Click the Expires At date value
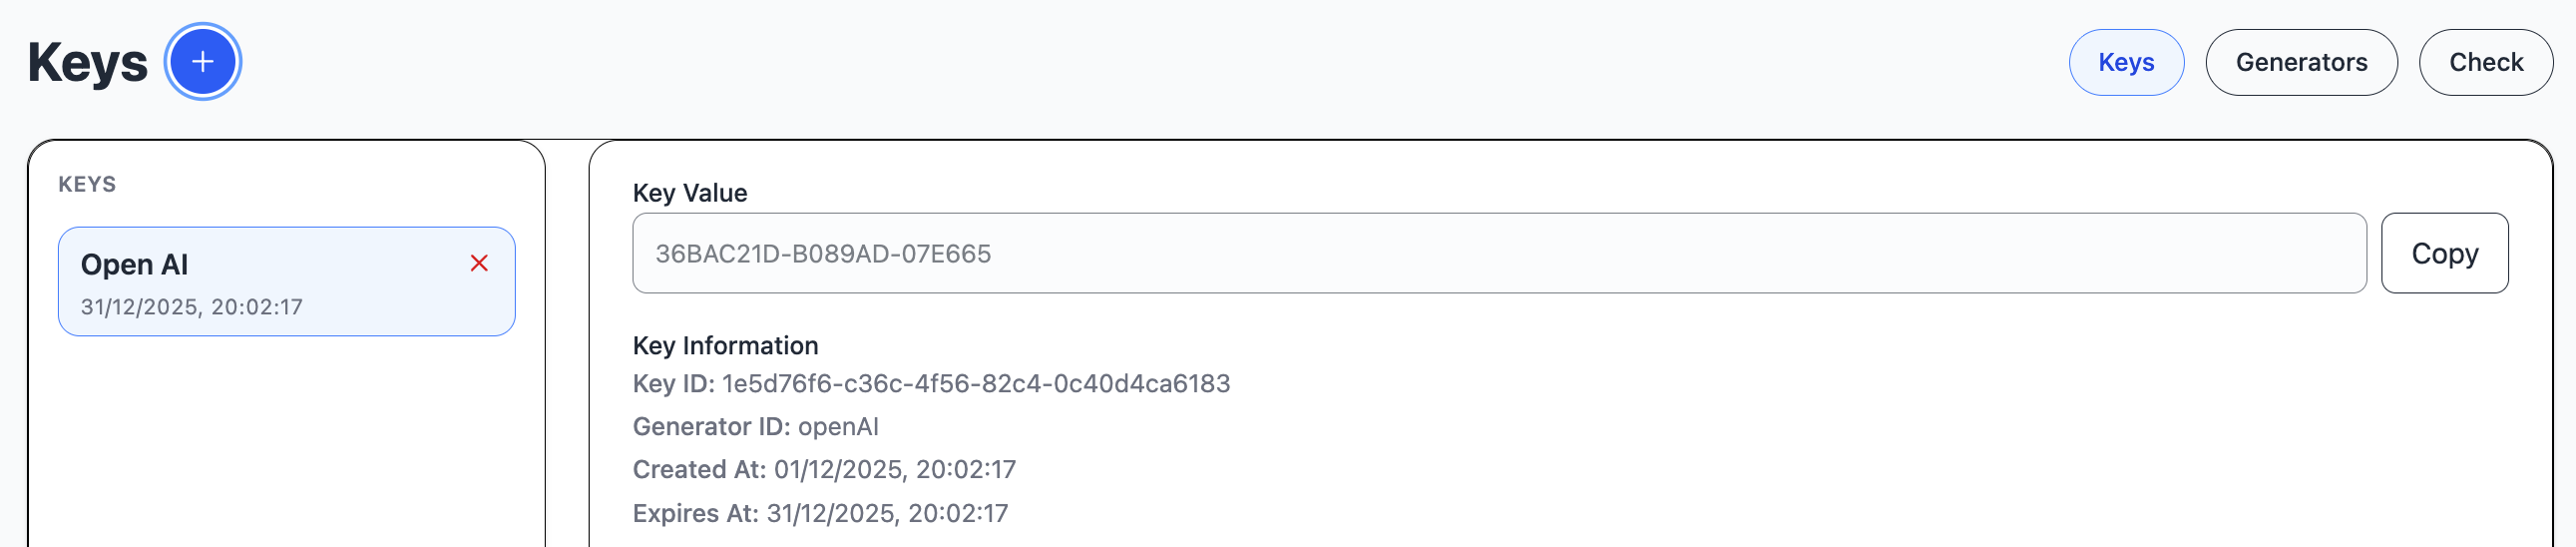Screen dimensions: 2576x547 click(x=887, y=514)
